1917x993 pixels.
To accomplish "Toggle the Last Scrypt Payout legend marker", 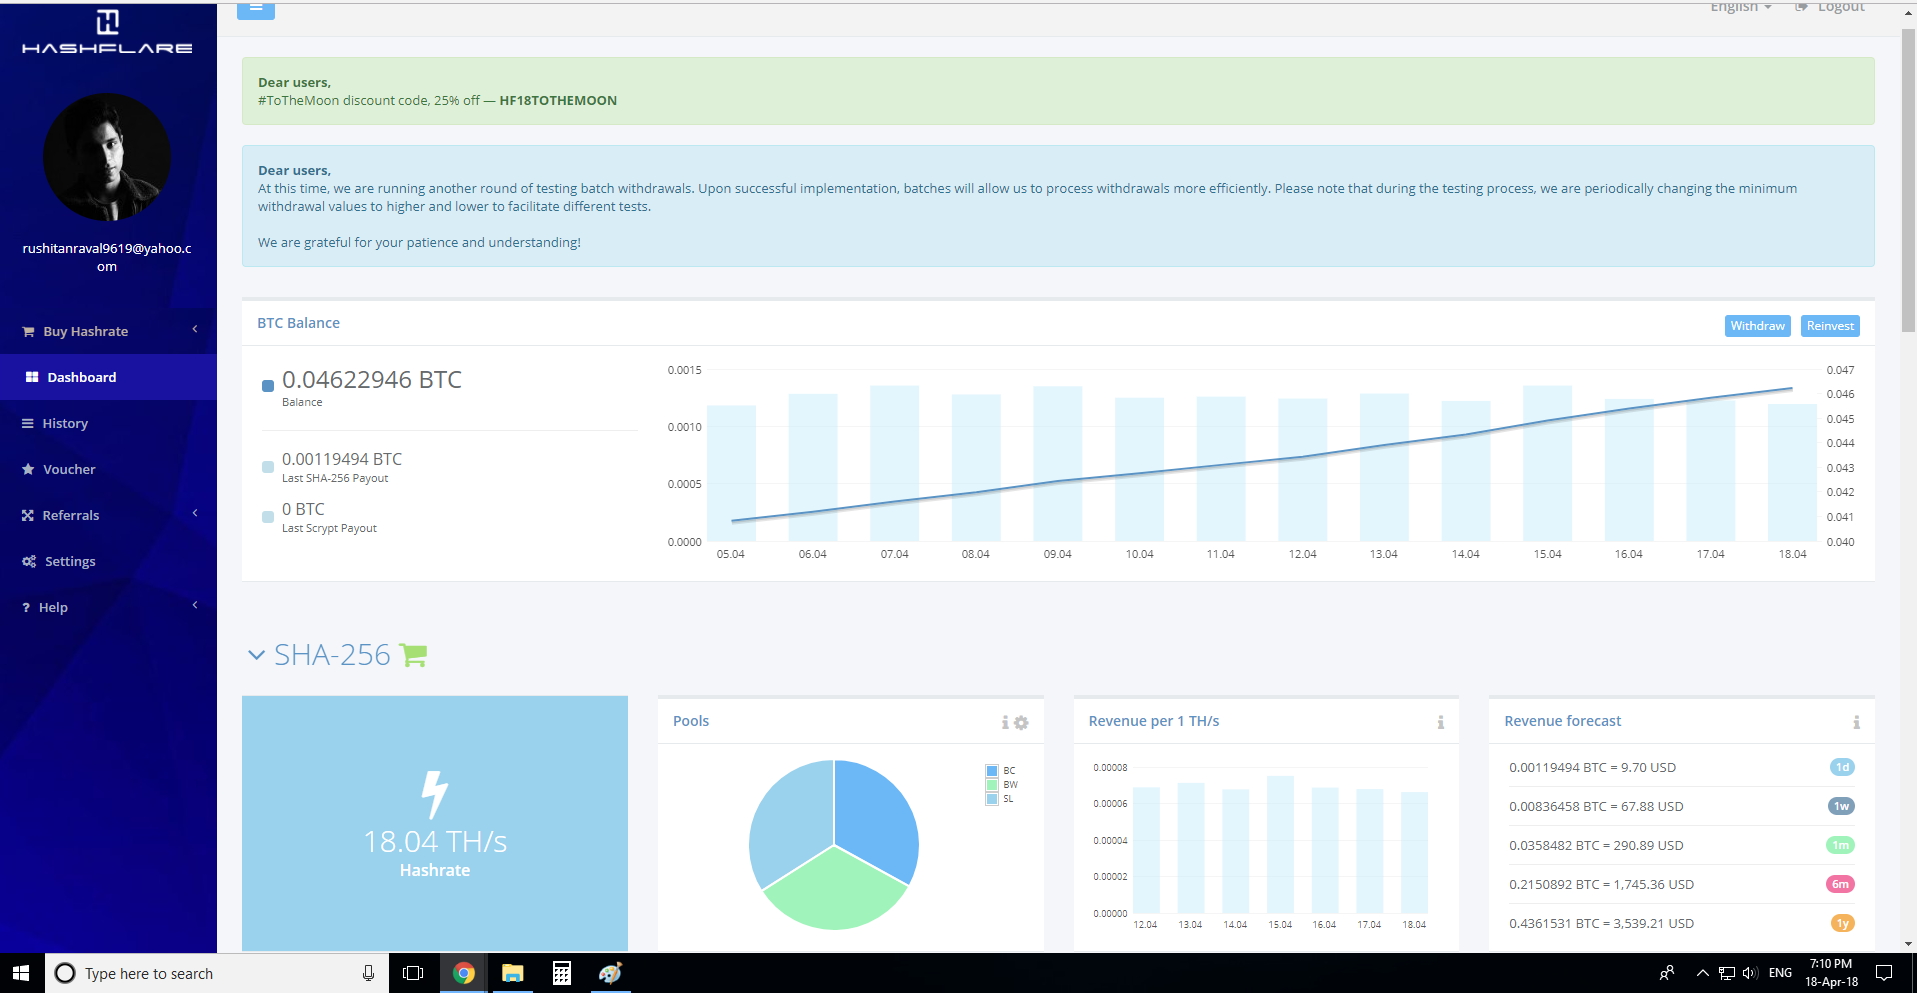I will tap(268, 517).
